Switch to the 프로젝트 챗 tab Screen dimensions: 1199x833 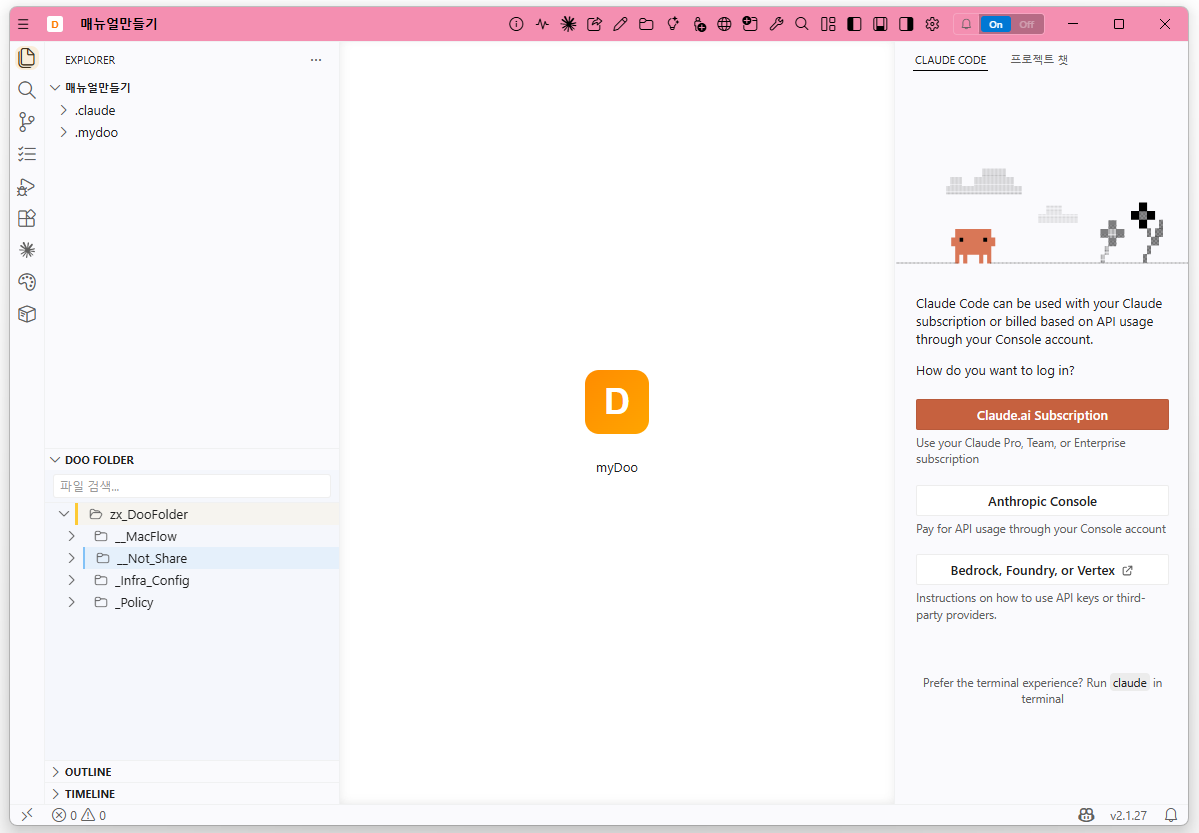point(1039,60)
